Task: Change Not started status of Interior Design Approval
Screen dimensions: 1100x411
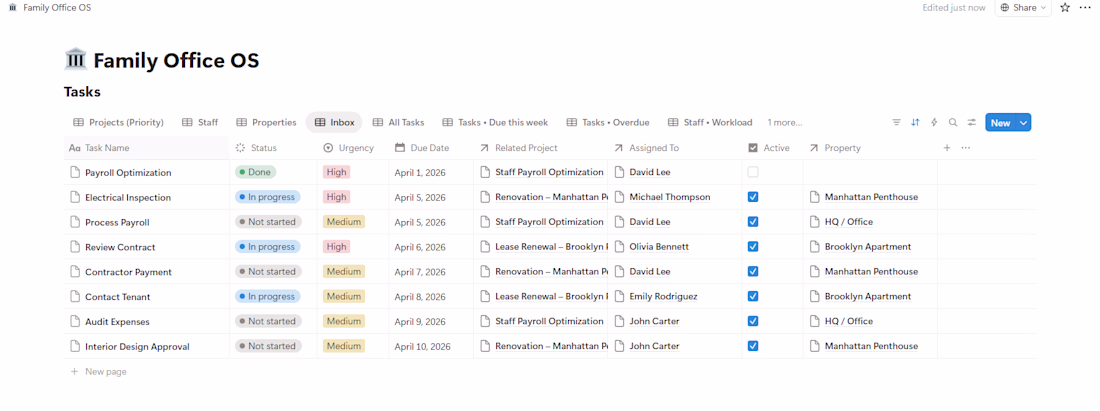Action: [268, 346]
